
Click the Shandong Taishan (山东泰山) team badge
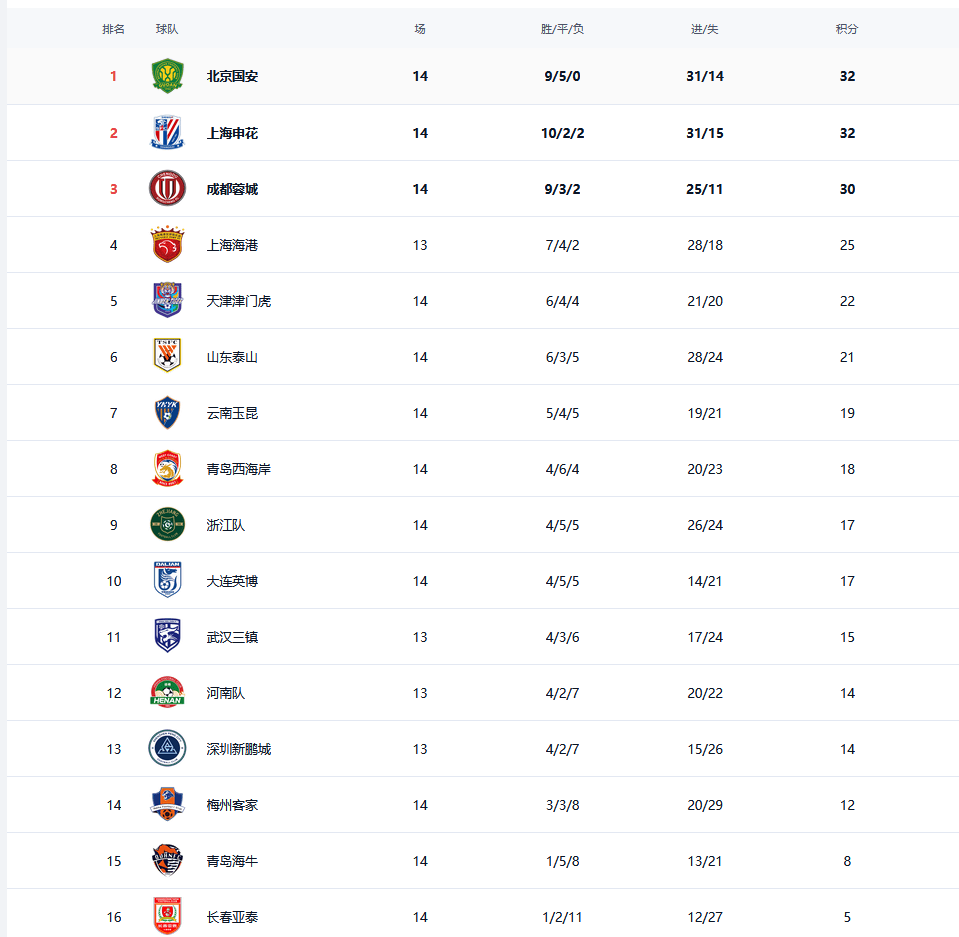pyautogui.click(x=167, y=357)
